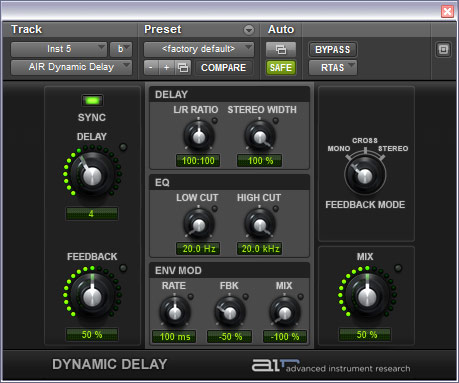459x383 pixels.
Task: Select the previous preset with minus button
Action: [x=151, y=68]
